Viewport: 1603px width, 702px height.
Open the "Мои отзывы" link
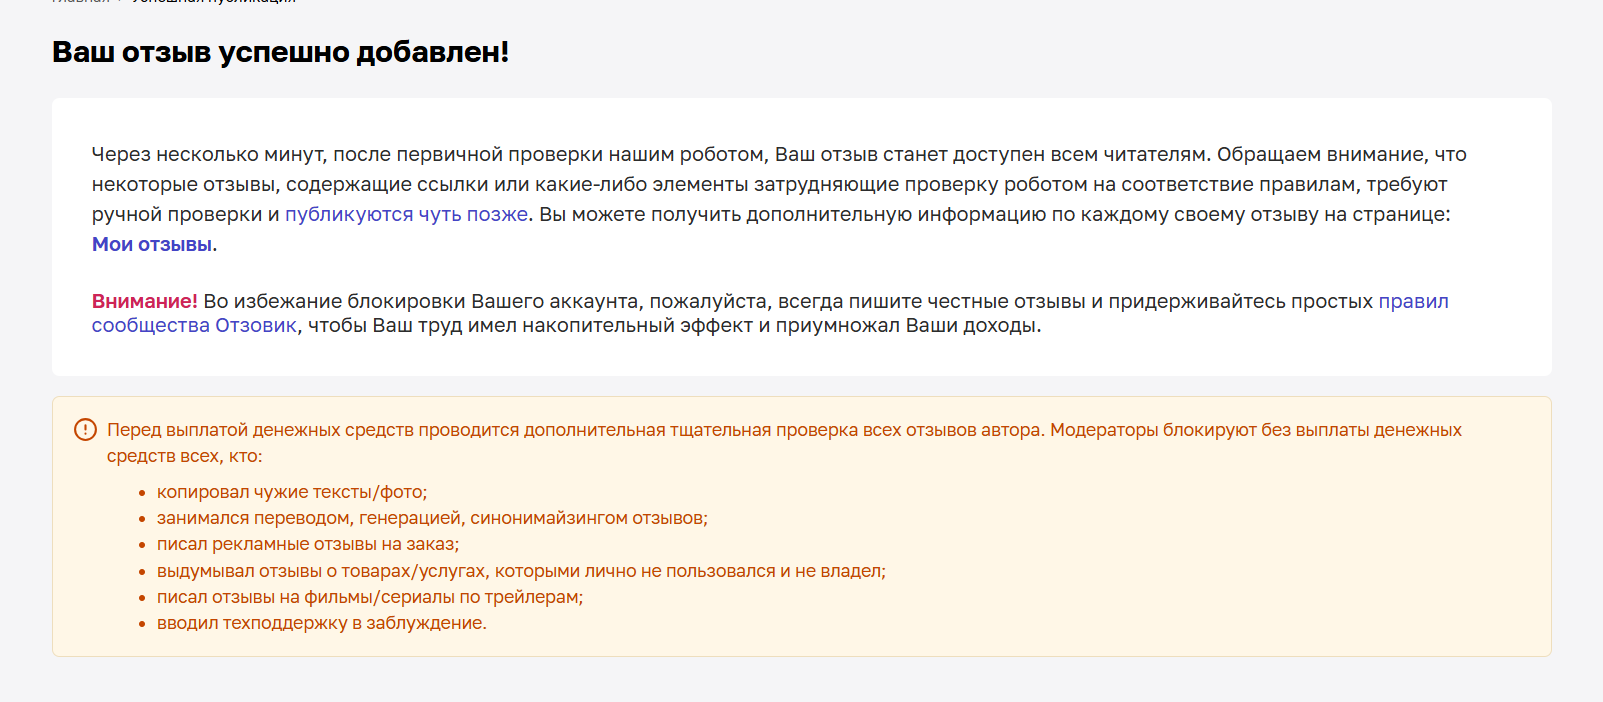[152, 244]
